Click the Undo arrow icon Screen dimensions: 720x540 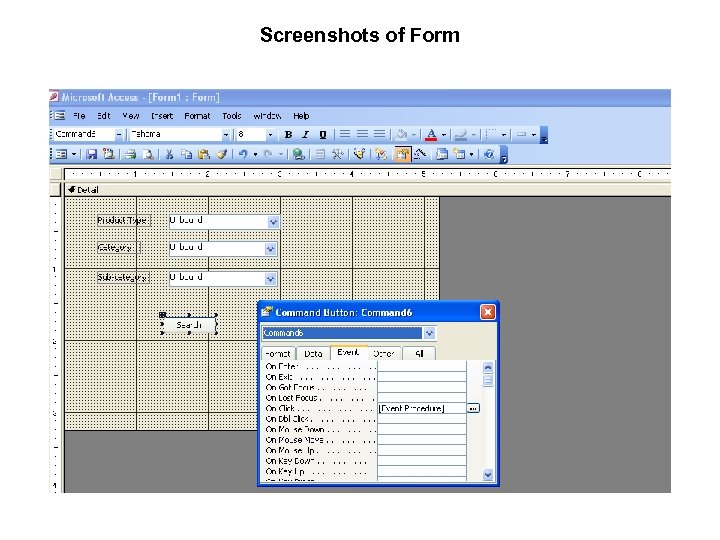243,154
